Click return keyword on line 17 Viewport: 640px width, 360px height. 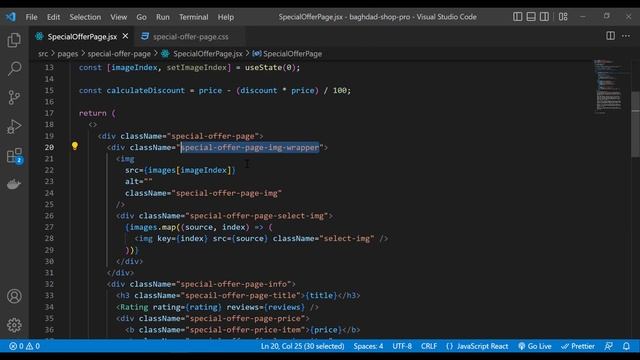pos(93,113)
